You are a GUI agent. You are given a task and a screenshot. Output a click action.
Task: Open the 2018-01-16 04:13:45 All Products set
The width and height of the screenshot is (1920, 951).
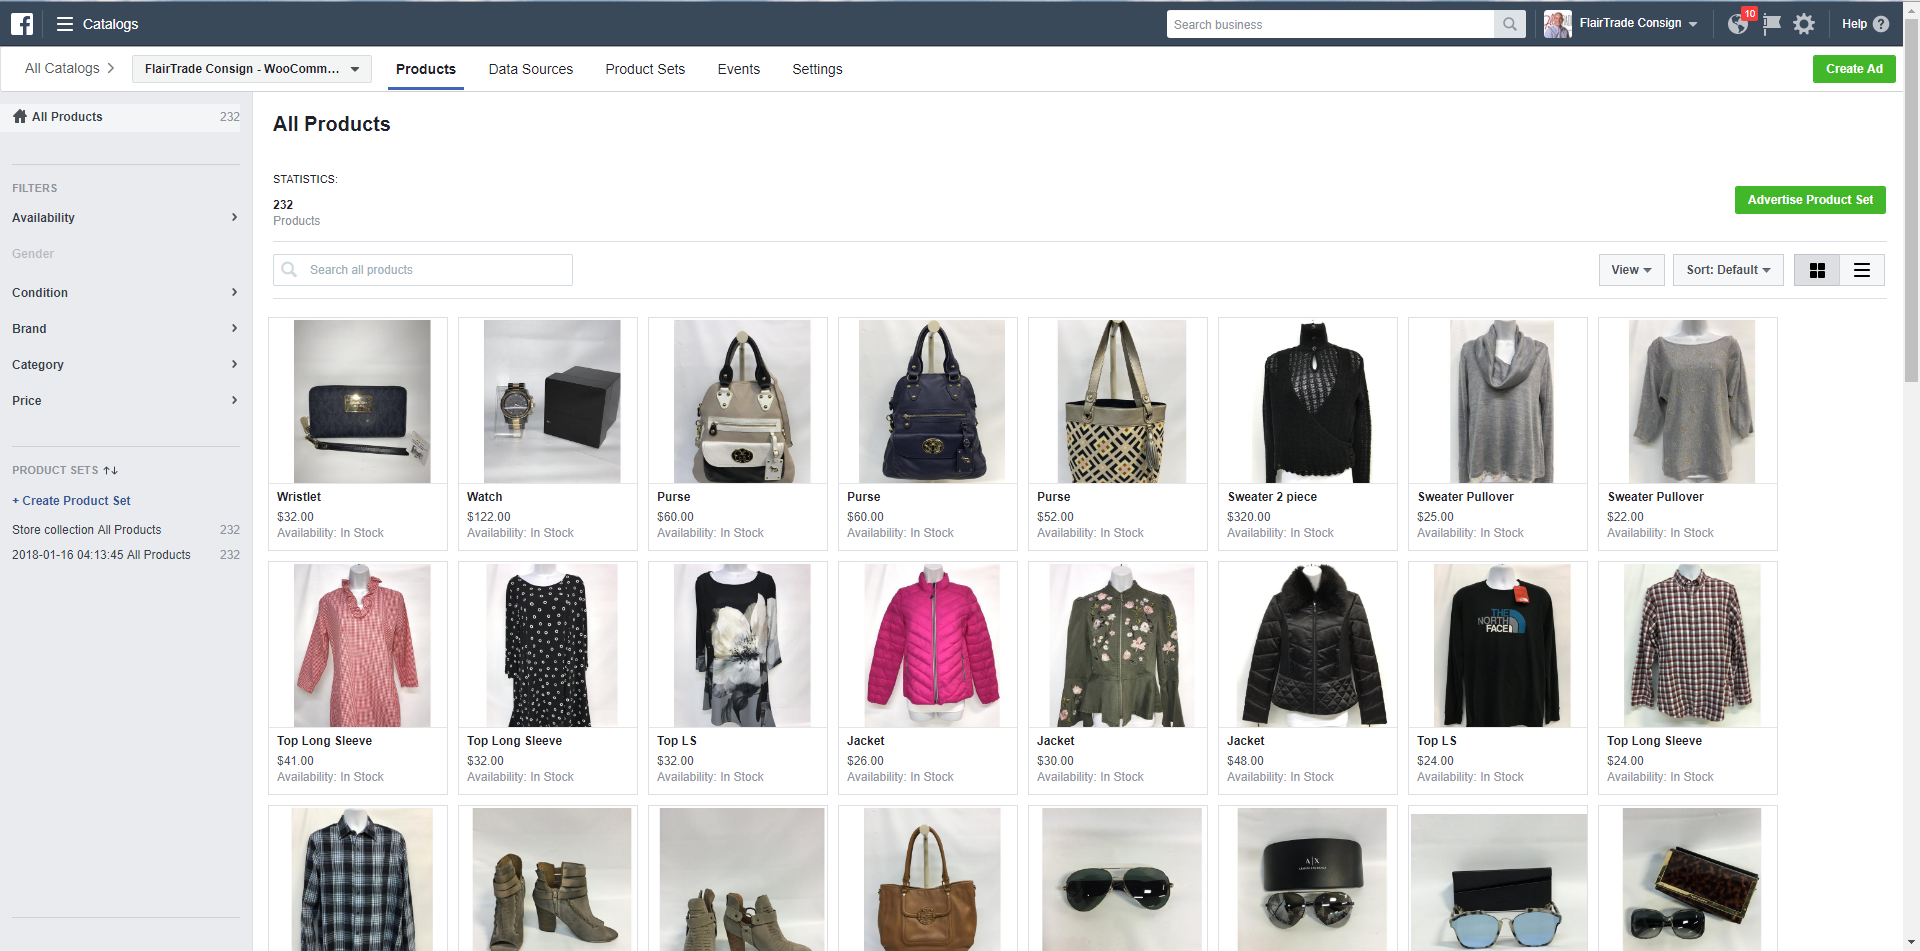[101, 555]
